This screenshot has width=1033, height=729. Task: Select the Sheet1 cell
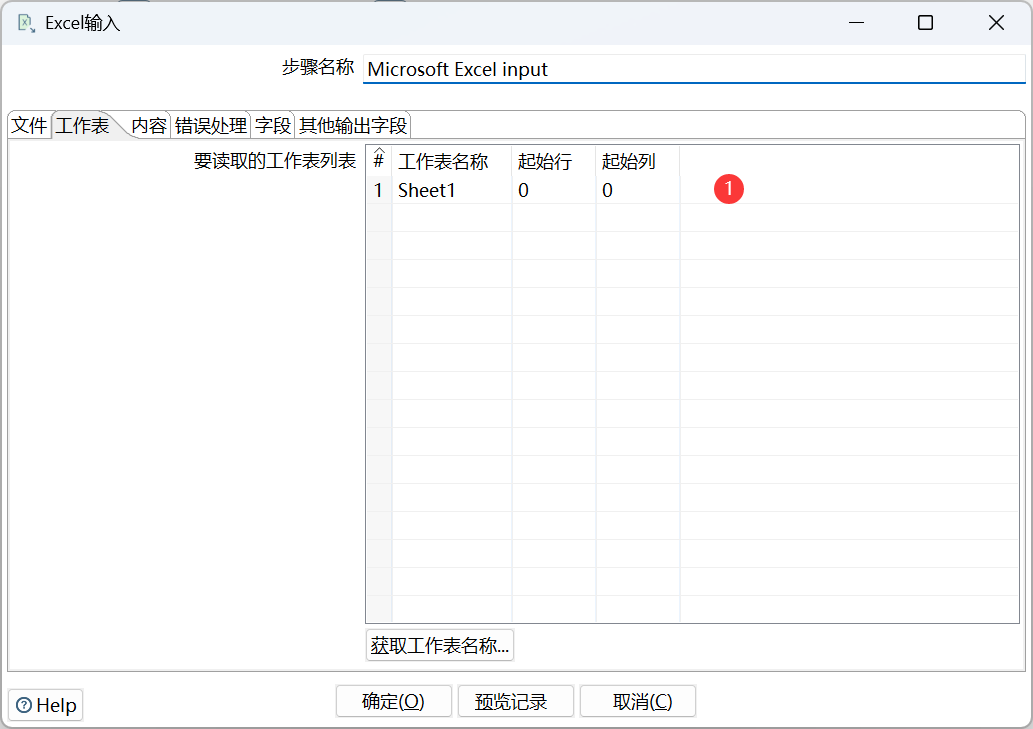pyautogui.click(x=452, y=190)
